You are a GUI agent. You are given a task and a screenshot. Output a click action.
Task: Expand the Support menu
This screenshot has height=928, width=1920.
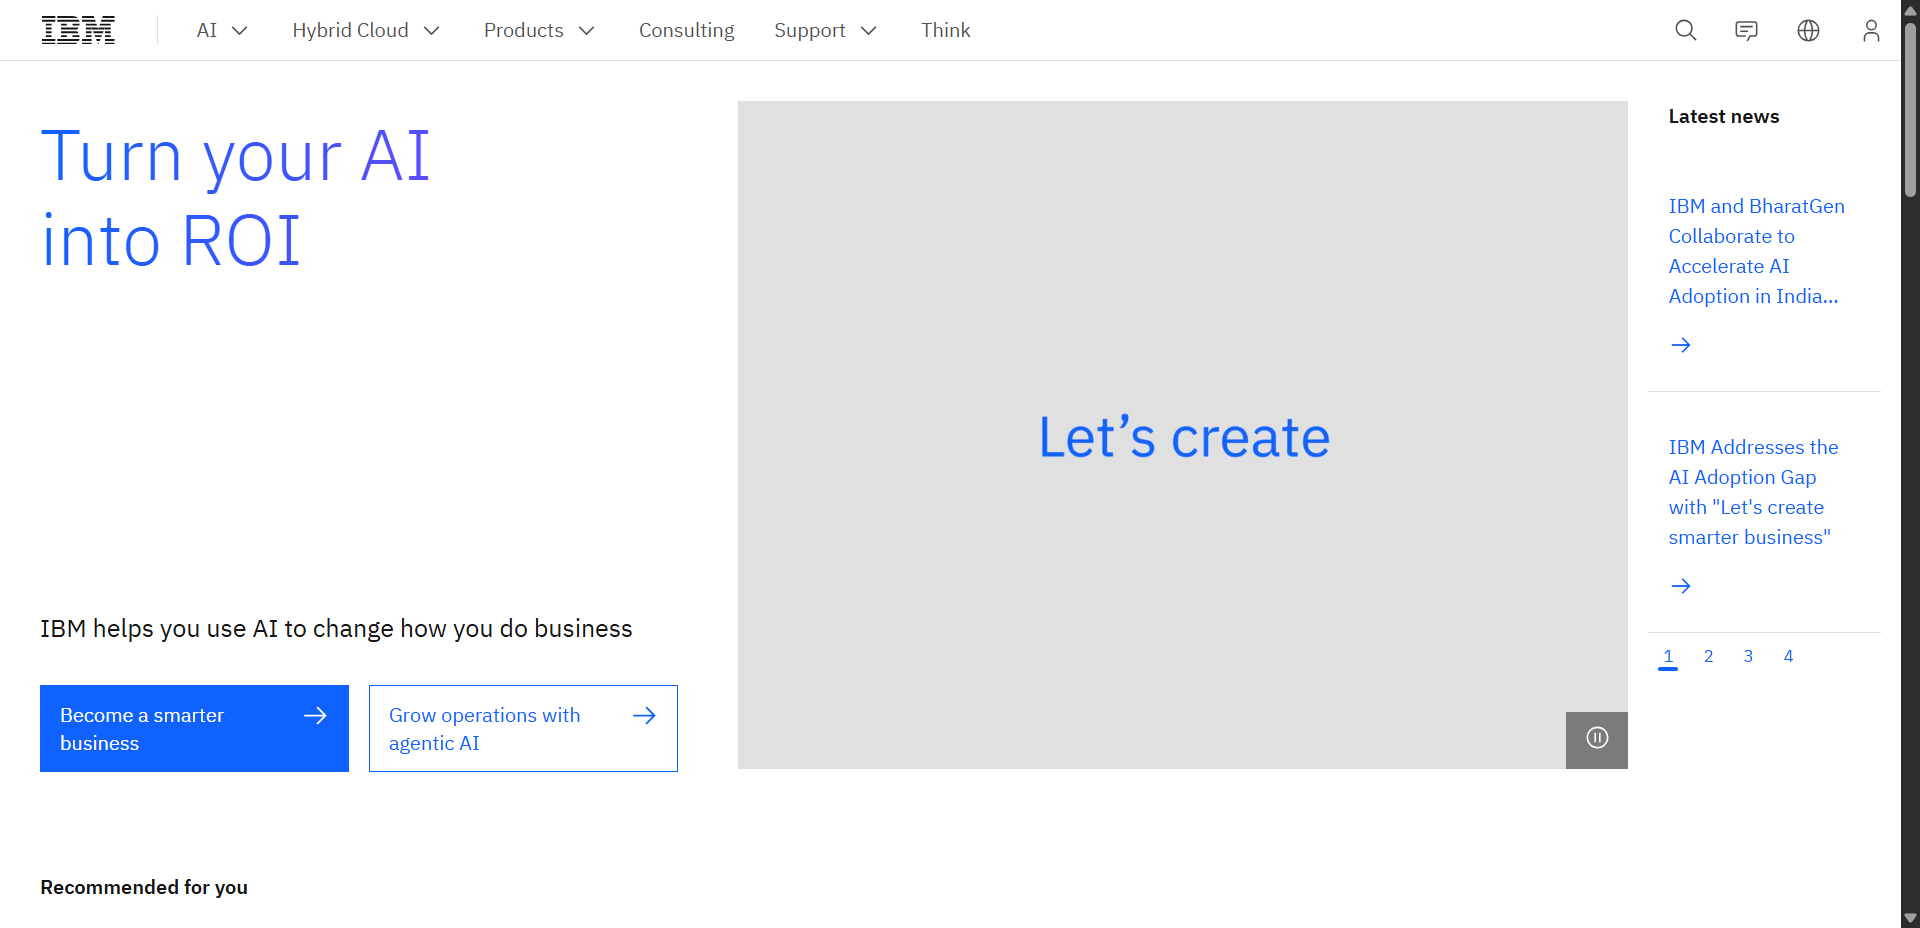pyautogui.click(x=825, y=30)
